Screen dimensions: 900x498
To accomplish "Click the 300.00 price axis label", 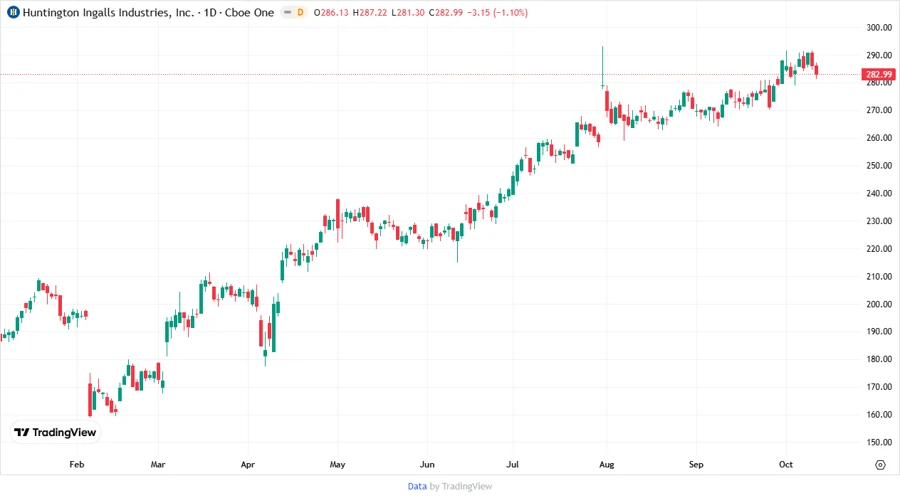I will [x=879, y=28].
